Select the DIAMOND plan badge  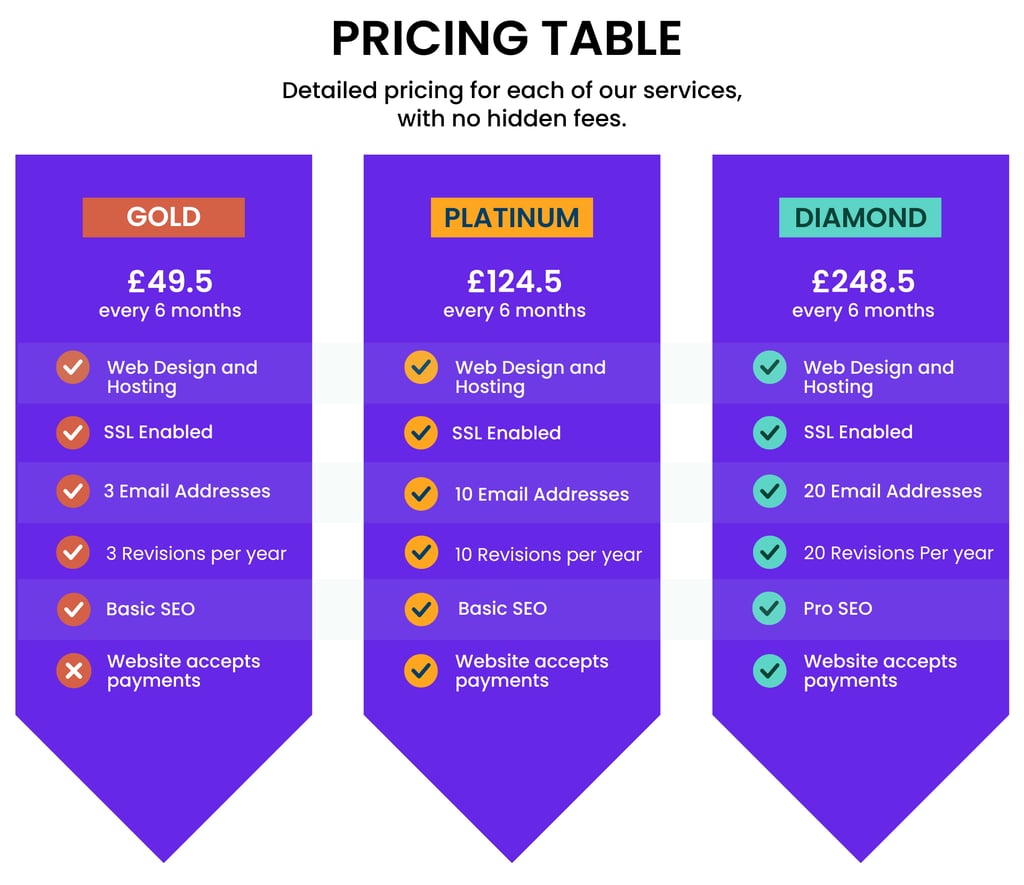(x=860, y=217)
